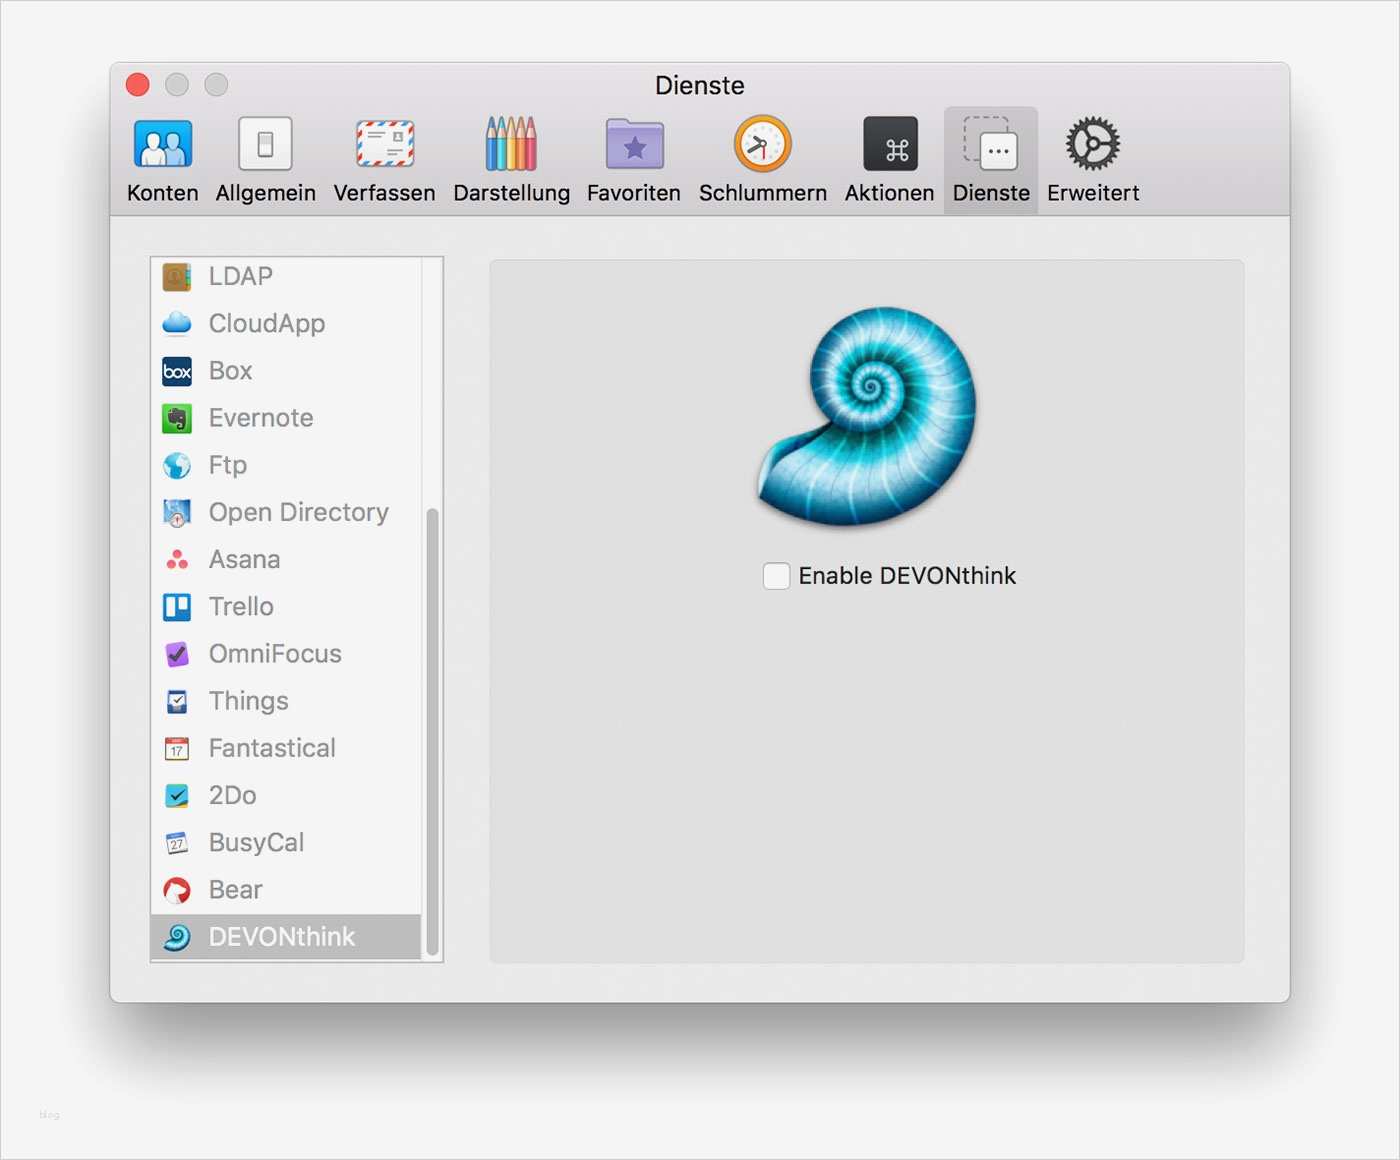Viewport: 1400px width, 1160px height.
Task: Click the DEVONthink nautilus shell logo
Action: 867,417
